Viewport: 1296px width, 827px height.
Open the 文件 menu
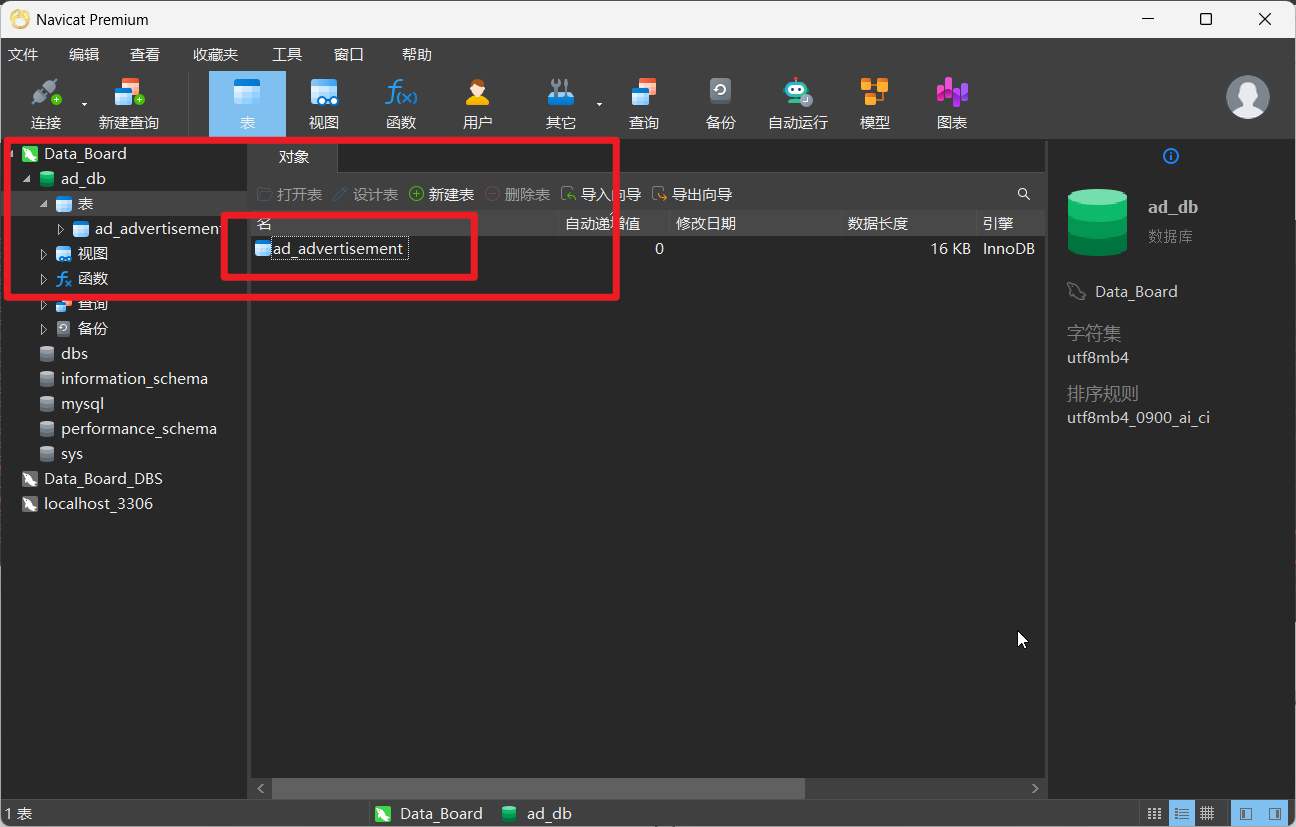[x=23, y=55]
